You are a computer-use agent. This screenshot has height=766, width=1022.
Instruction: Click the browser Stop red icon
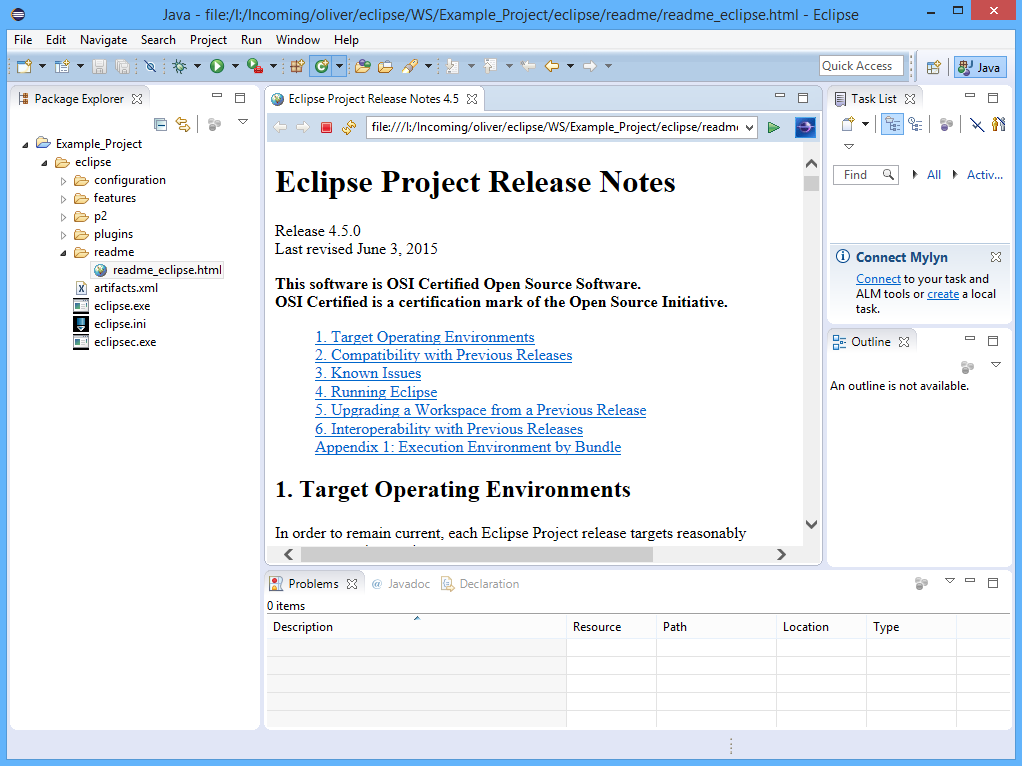pos(327,127)
